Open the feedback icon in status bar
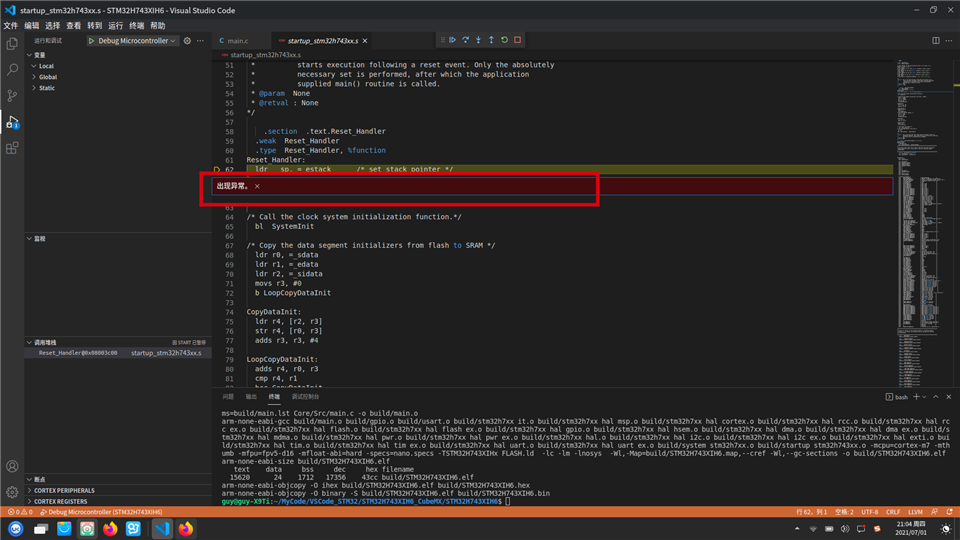The height and width of the screenshot is (540, 960). (x=934, y=512)
